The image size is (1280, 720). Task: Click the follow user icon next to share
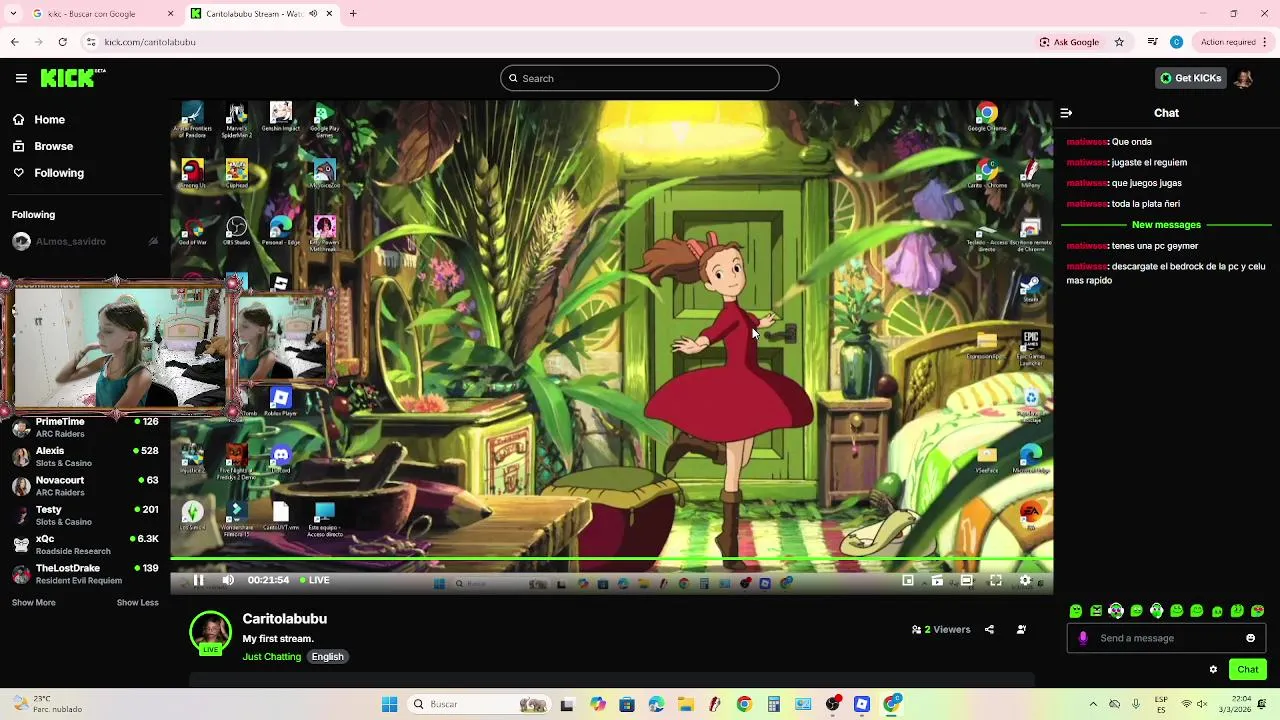pyautogui.click(x=1021, y=630)
